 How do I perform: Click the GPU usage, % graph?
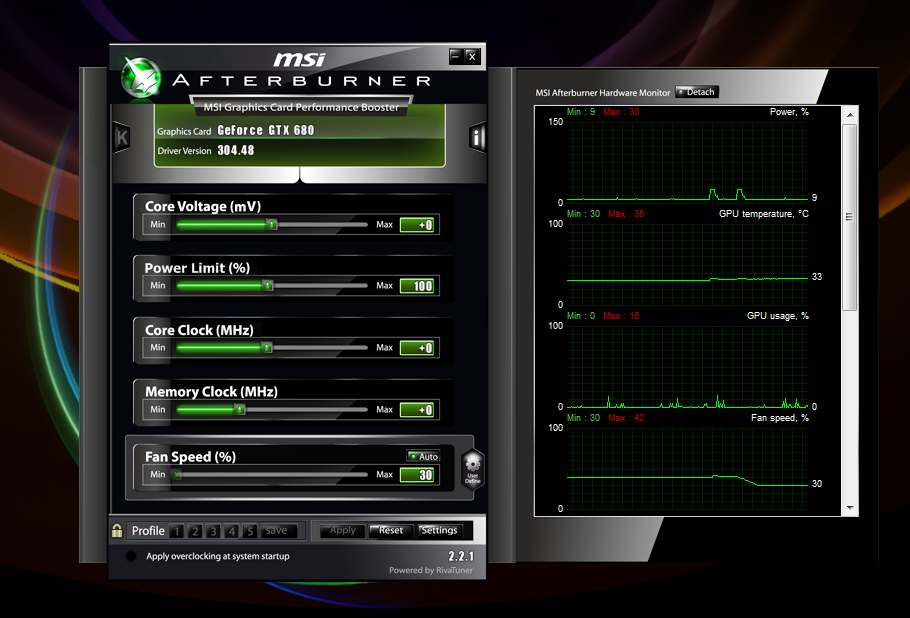pyautogui.click(x=688, y=366)
